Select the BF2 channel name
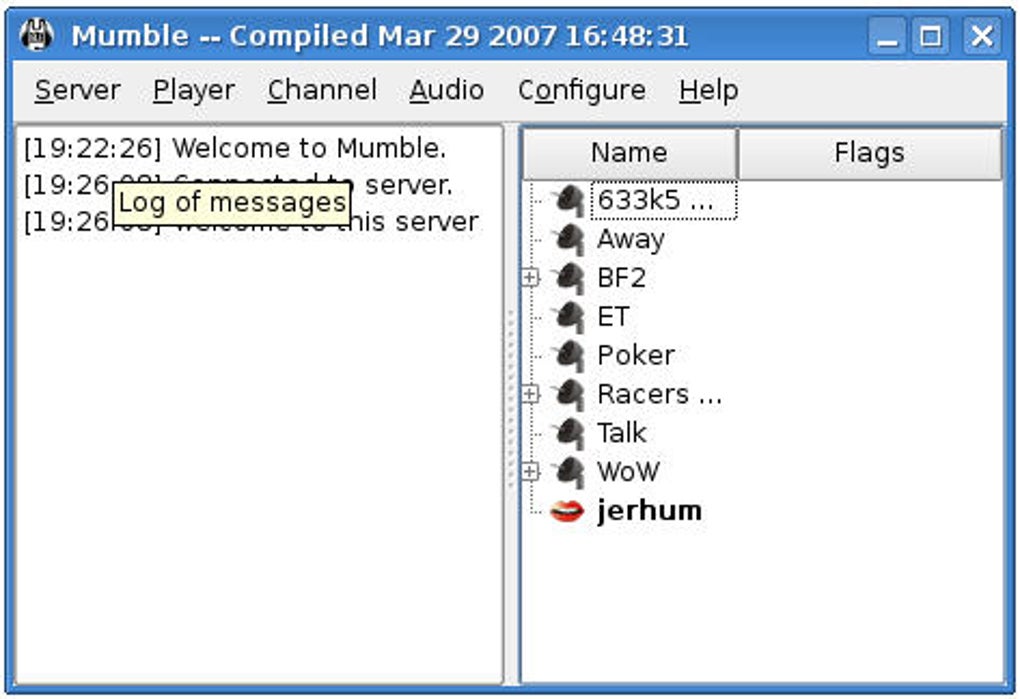The height and width of the screenshot is (699, 1020). [621, 278]
